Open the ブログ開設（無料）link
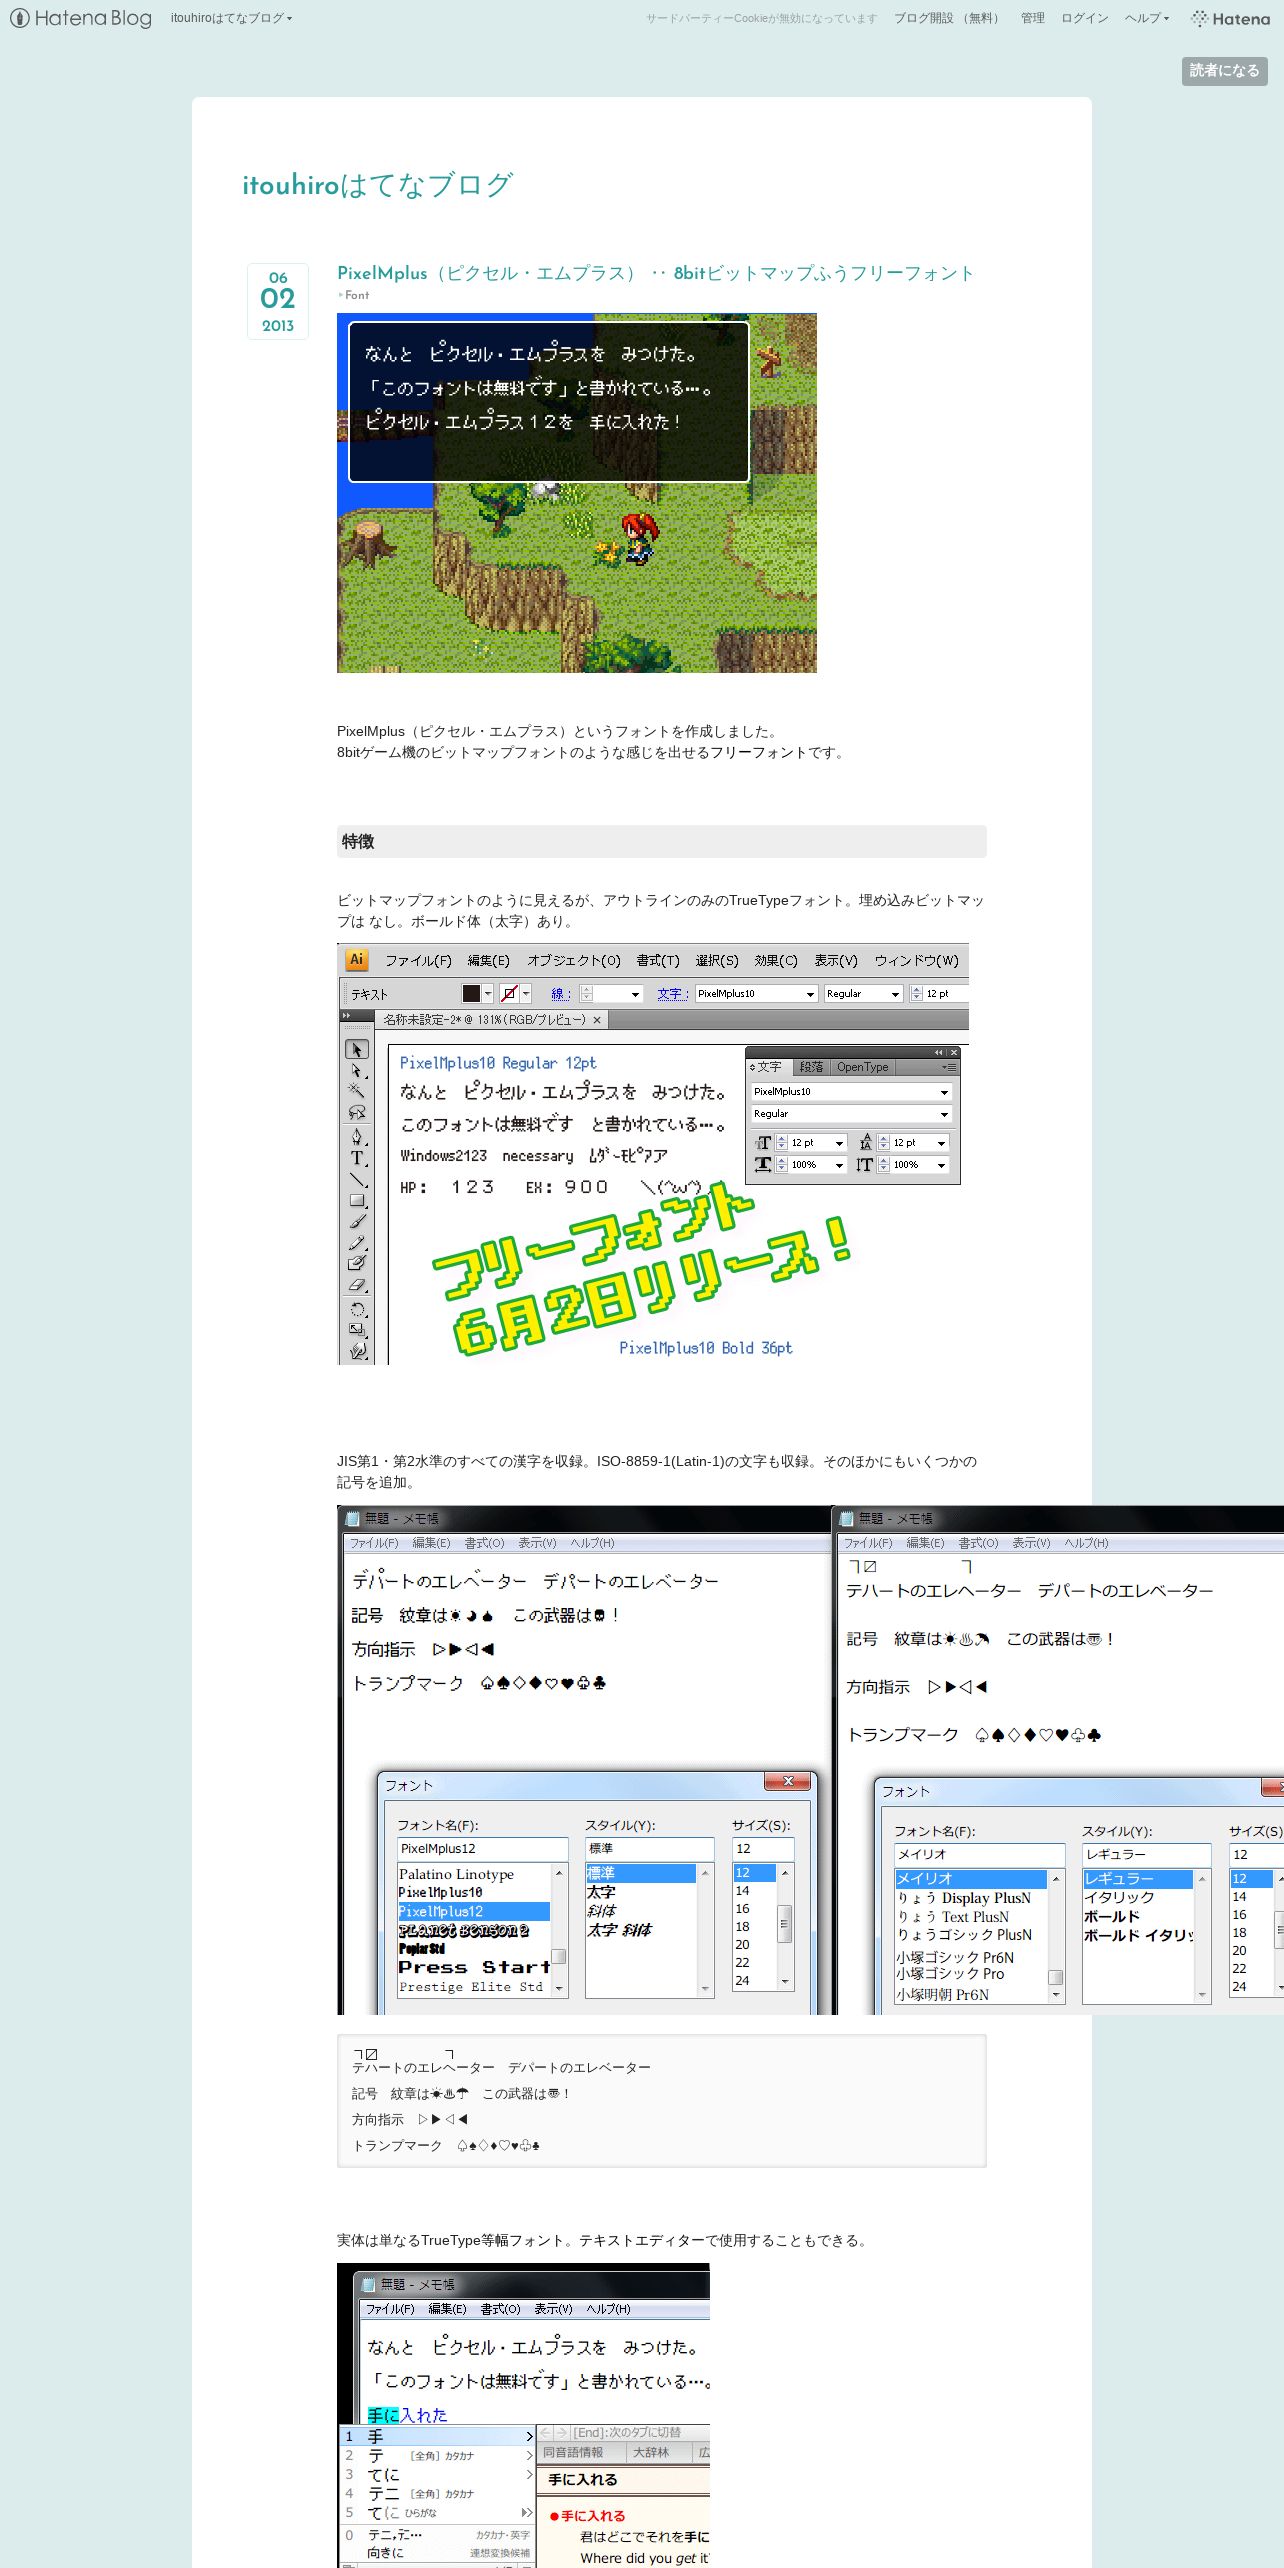This screenshot has width=1284, height=2568. tap(949, 18)
